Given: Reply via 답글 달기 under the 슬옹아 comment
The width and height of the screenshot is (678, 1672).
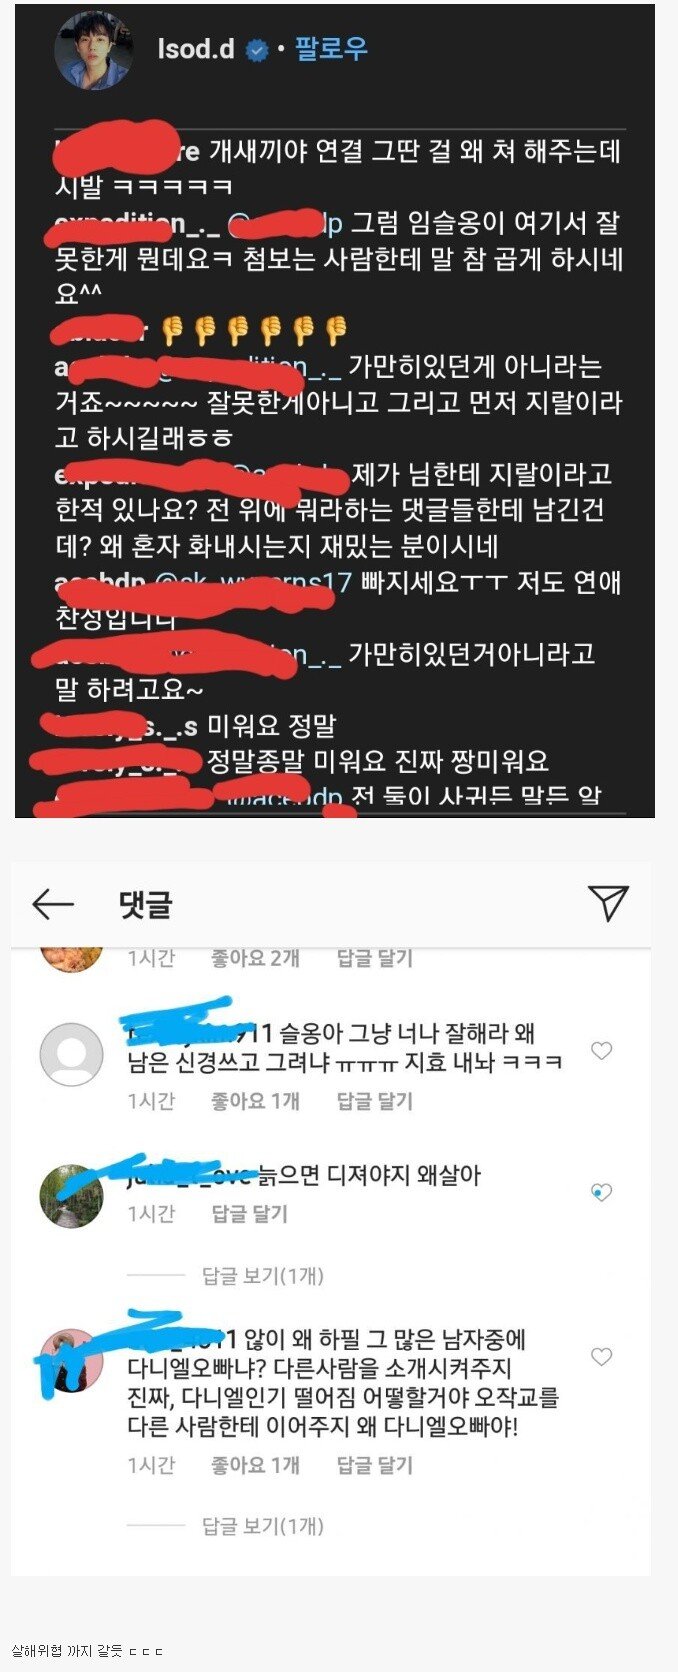Looking at the screenshot, I should [374, 1101].
